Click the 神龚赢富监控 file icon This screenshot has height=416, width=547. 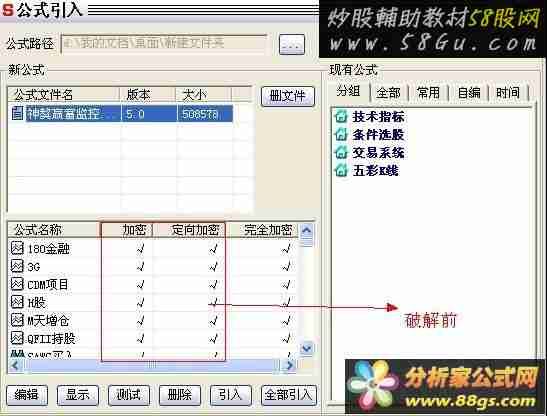pyautogui.click(x=17, y=113)
